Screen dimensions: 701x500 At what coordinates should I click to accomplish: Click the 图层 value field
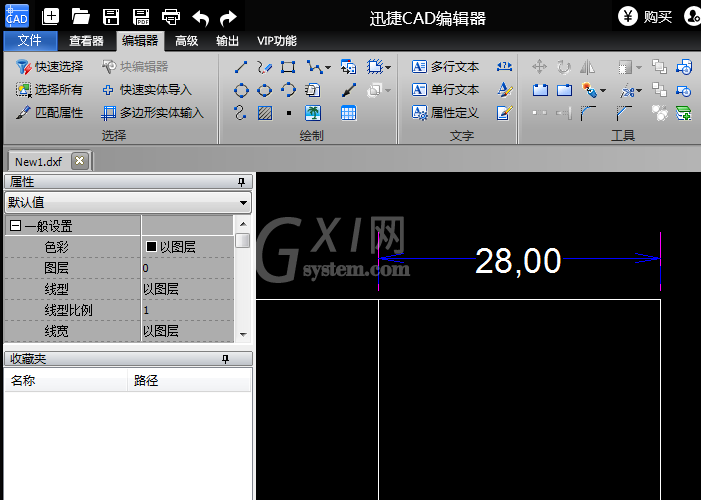pyautogui.click(x=187, y=268)
